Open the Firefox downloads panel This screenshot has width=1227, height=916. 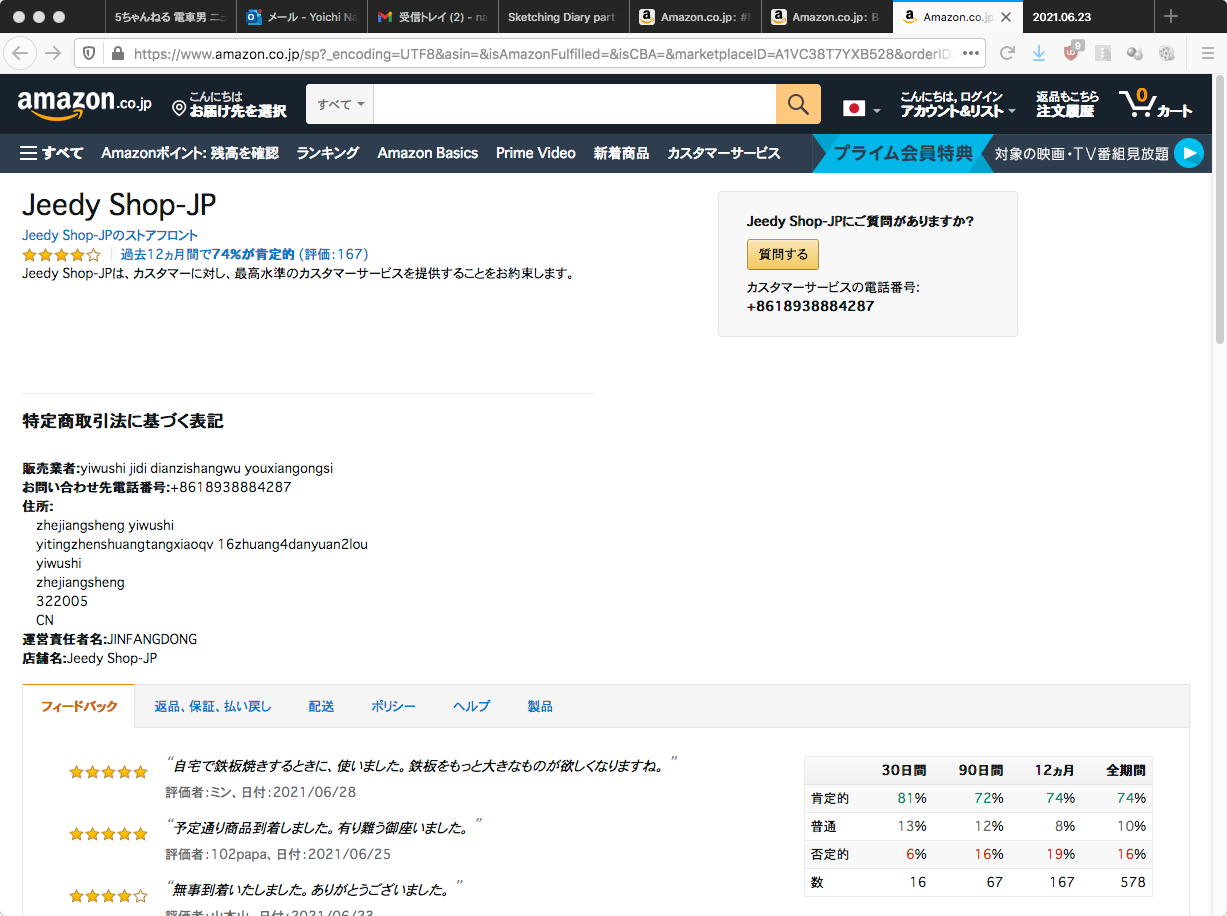[x=1039, y=53]
